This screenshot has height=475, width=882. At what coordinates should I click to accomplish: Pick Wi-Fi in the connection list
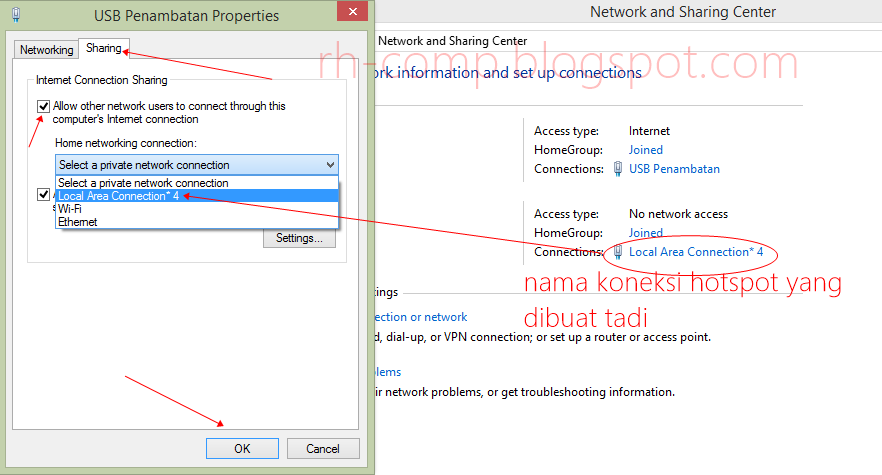point(70,209)
